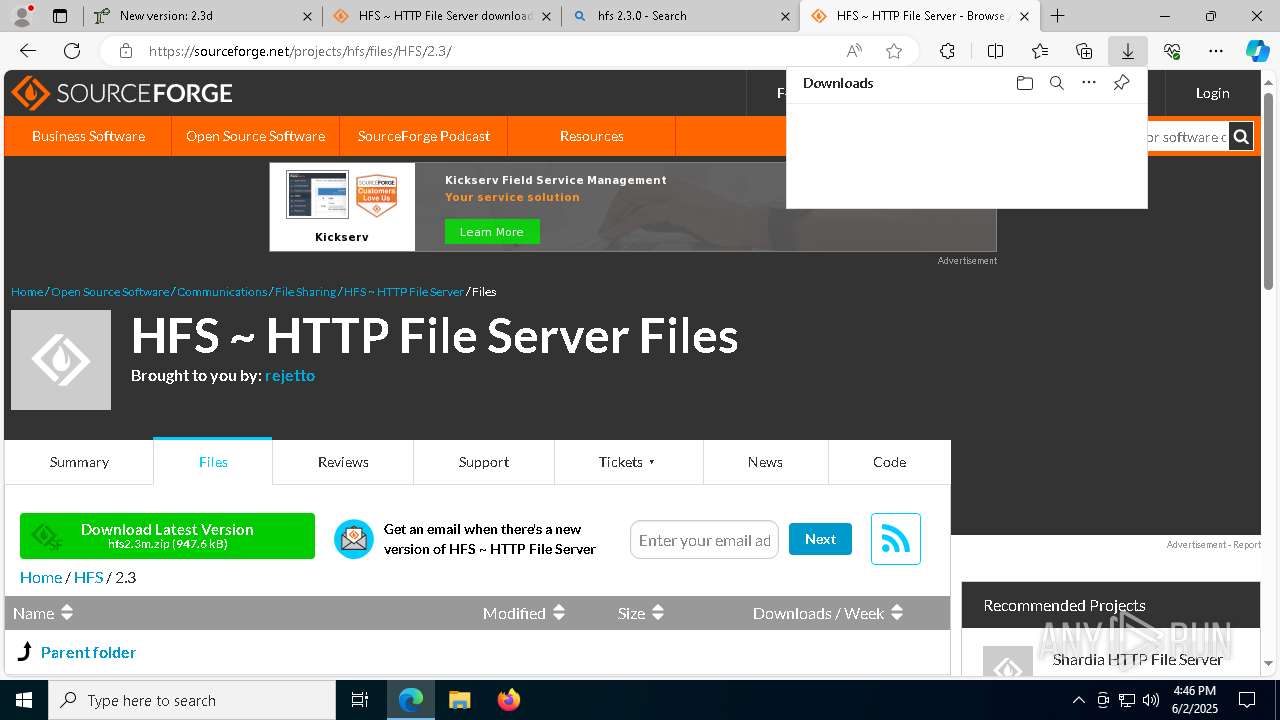Sort files by Size column

point(640,613)
